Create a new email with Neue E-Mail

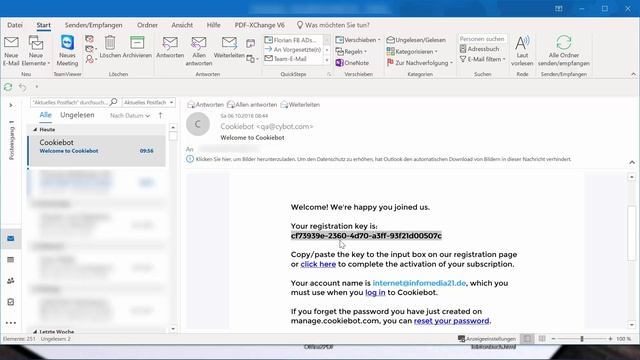11,51
